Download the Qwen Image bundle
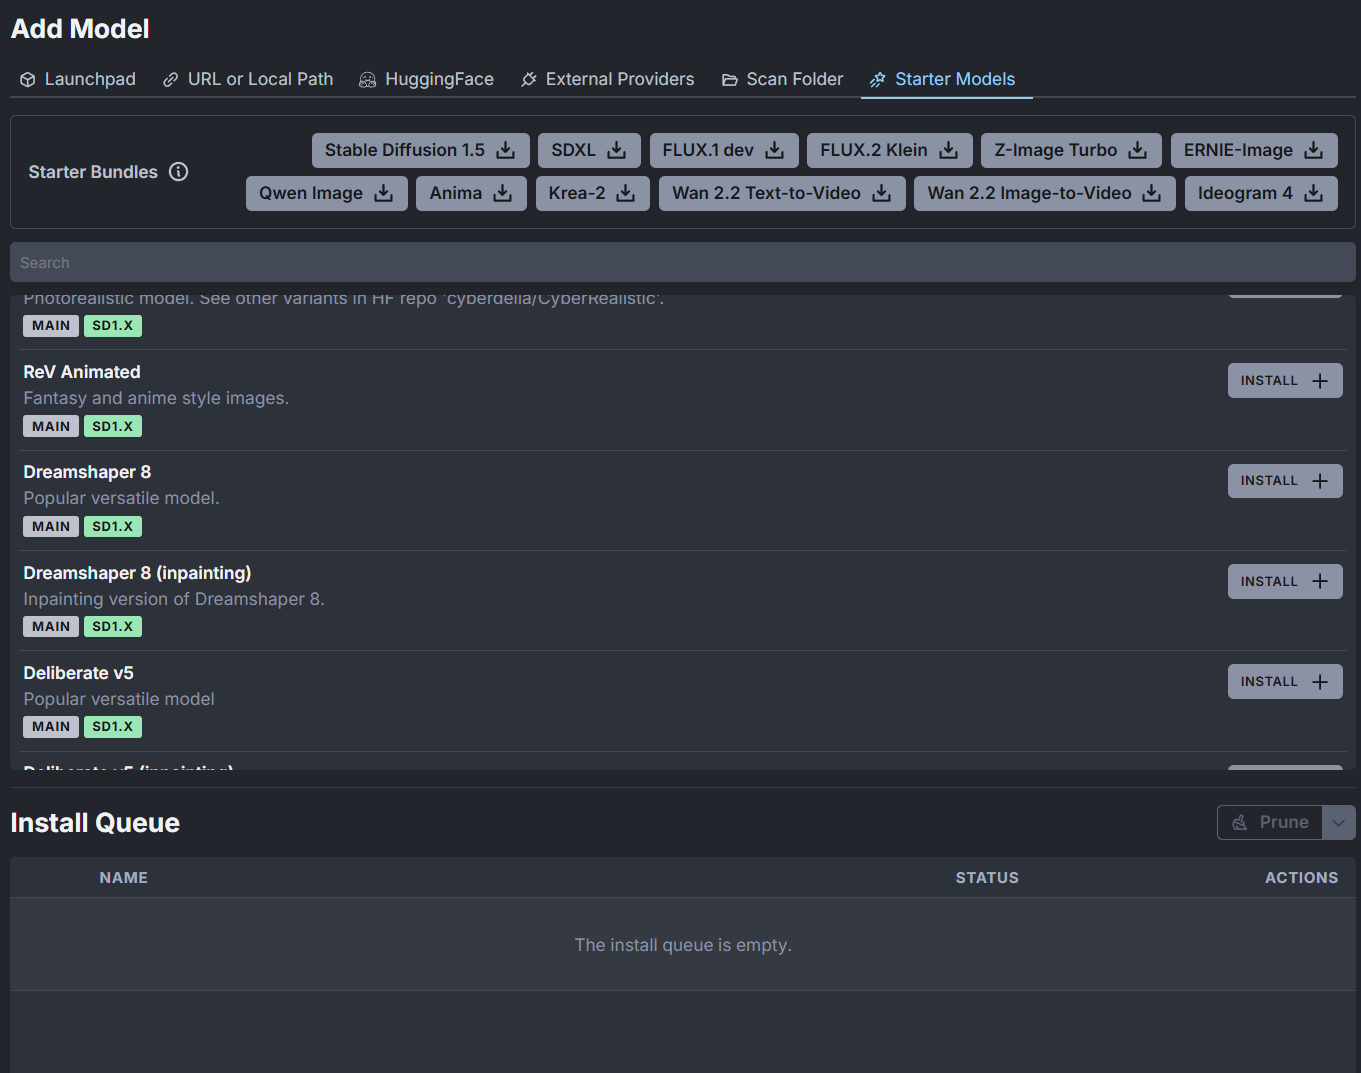This screenshot has width=1361, height=1073. [327, 193]
